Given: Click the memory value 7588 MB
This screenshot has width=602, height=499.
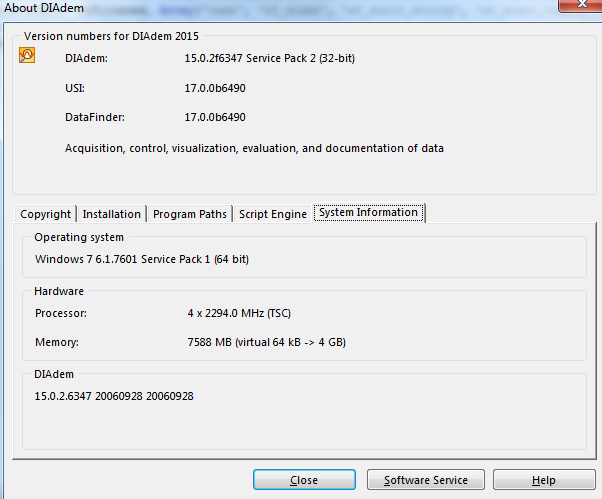Looking at the screenshot, I should tap(266, 342).
